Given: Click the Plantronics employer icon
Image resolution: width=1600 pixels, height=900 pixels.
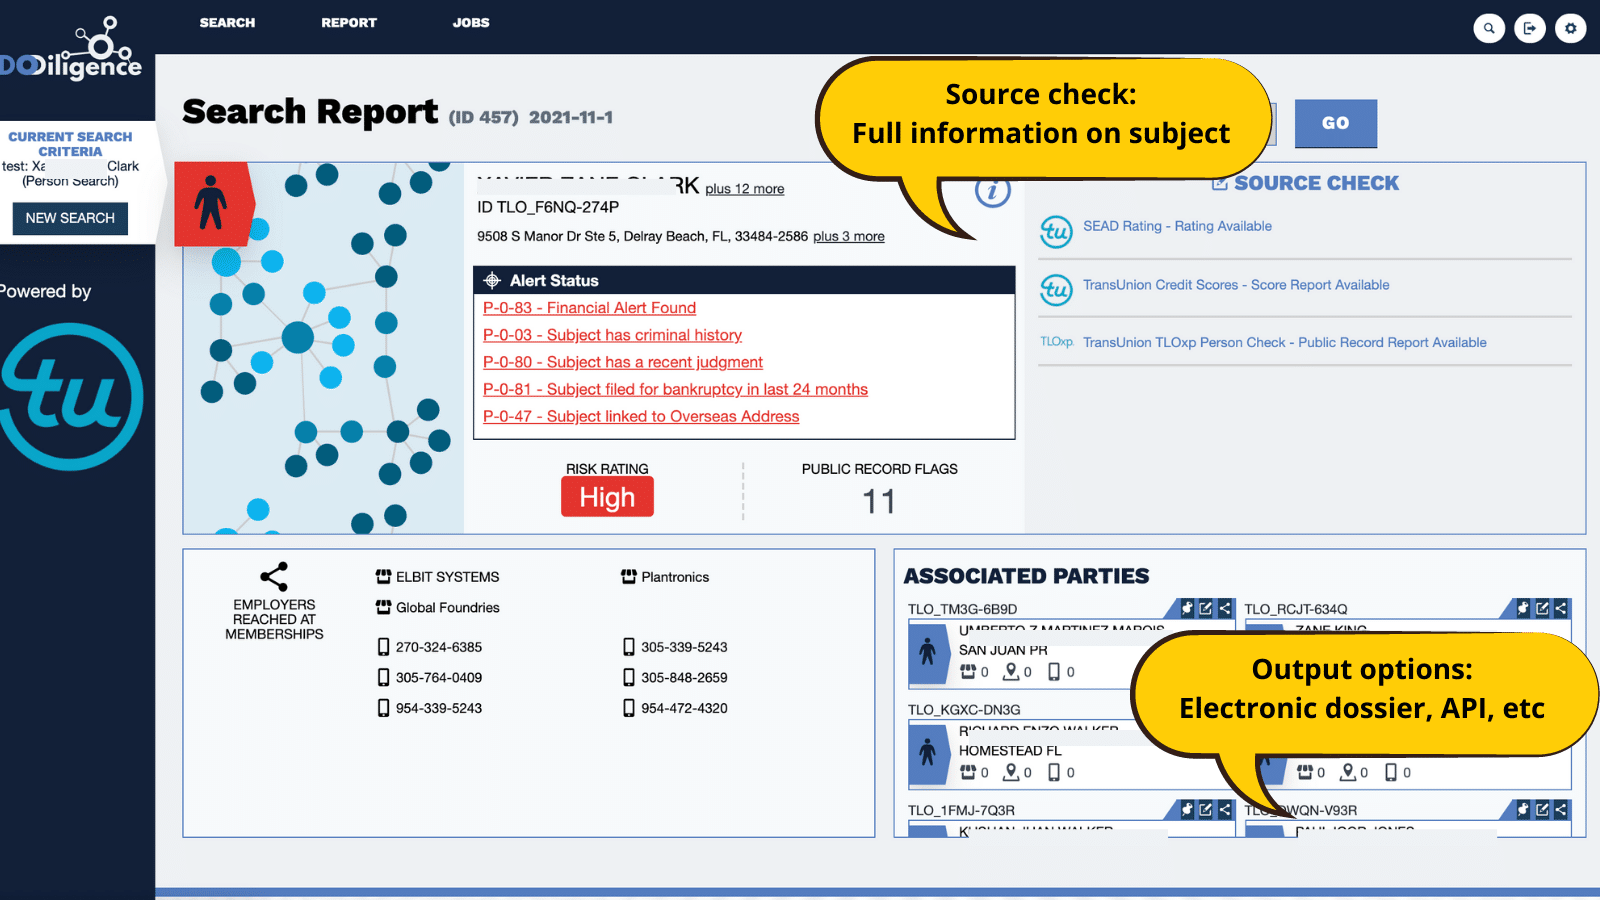Looking at the screenshot, I should click(x=628, y=577).
